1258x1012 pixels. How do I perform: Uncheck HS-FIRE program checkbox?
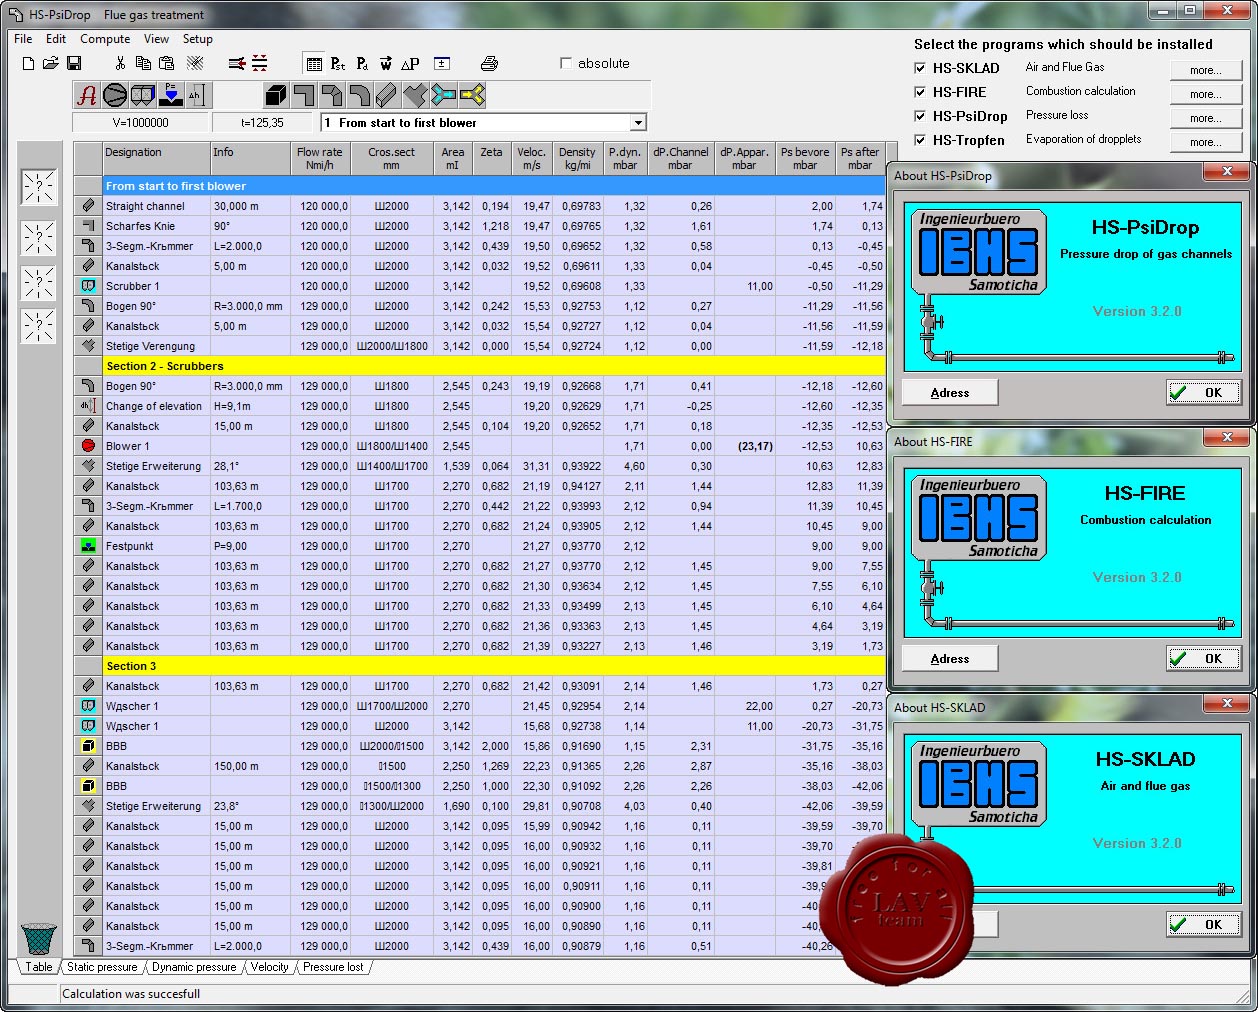pyautogui.click(x=920, y=92)
